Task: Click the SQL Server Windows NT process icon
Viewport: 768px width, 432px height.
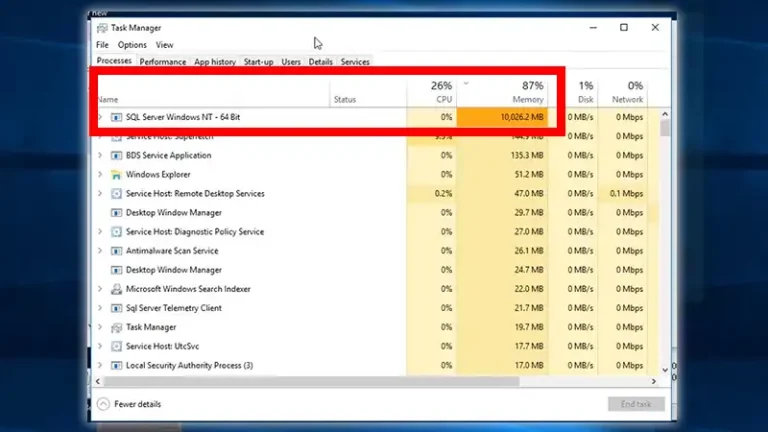Action: pos(116,117)
